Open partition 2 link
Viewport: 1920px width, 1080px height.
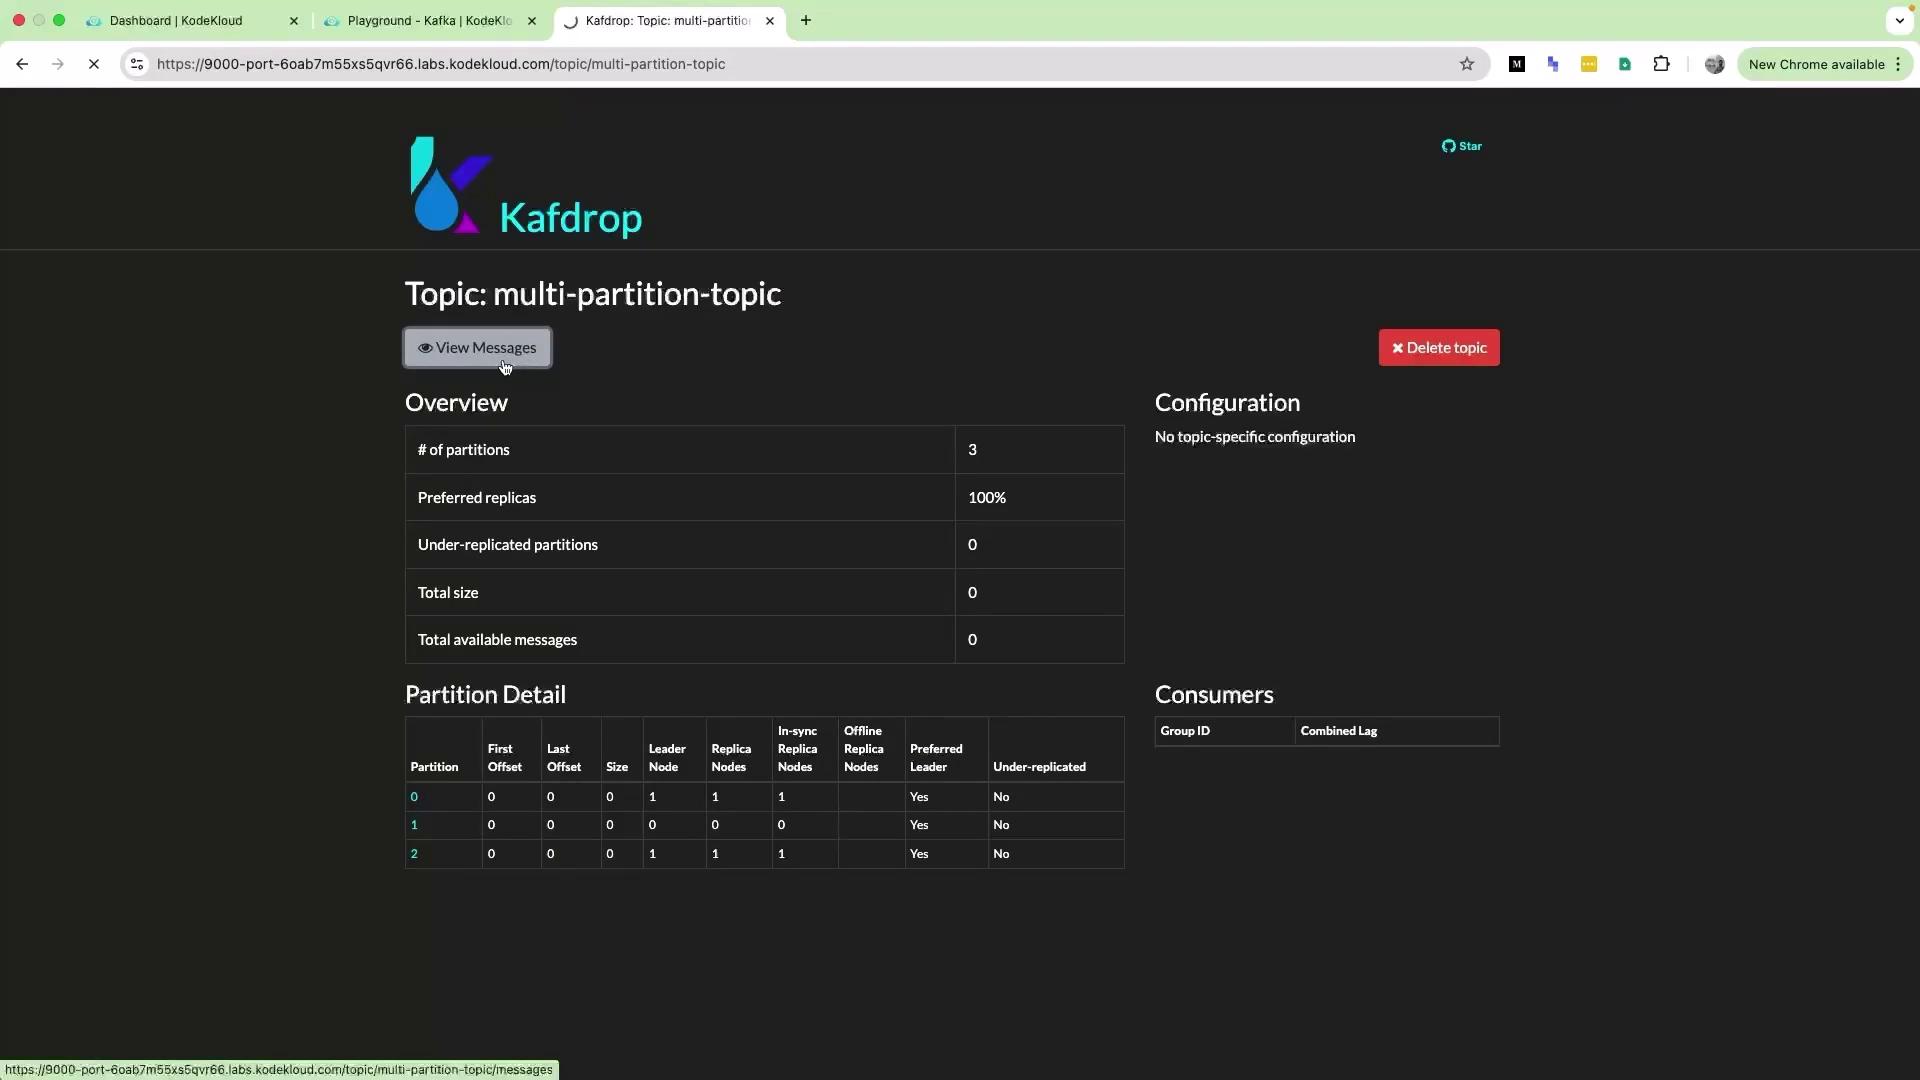pos(414,854)
